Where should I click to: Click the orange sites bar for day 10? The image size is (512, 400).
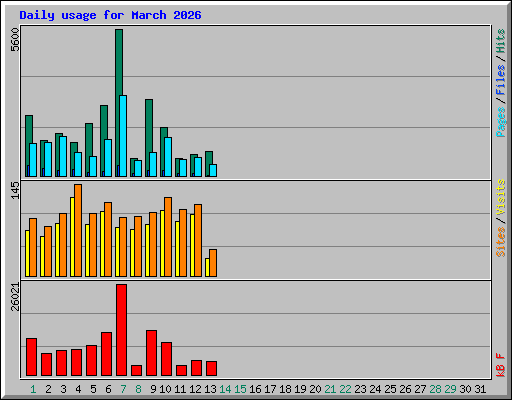(x=168, y=237)
